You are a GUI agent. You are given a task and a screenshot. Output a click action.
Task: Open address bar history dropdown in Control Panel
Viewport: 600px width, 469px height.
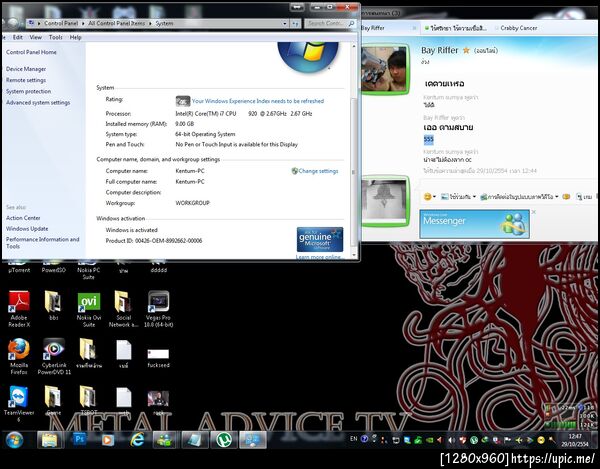pyautogui.click(x=285, y=23)
